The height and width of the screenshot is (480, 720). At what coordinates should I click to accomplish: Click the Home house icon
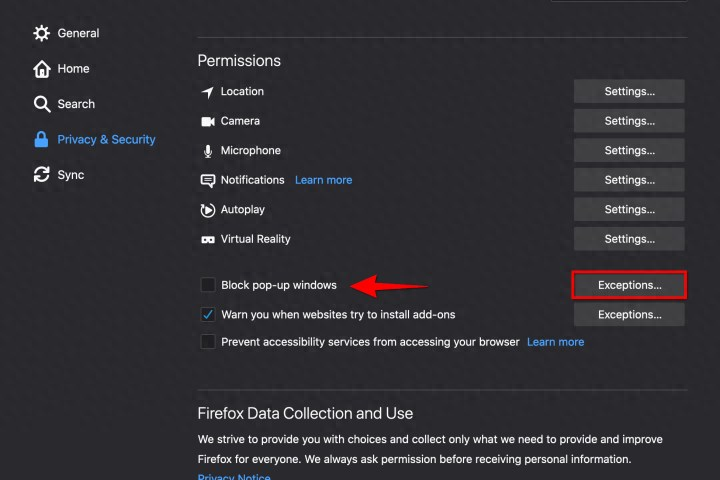click(42, 69)
